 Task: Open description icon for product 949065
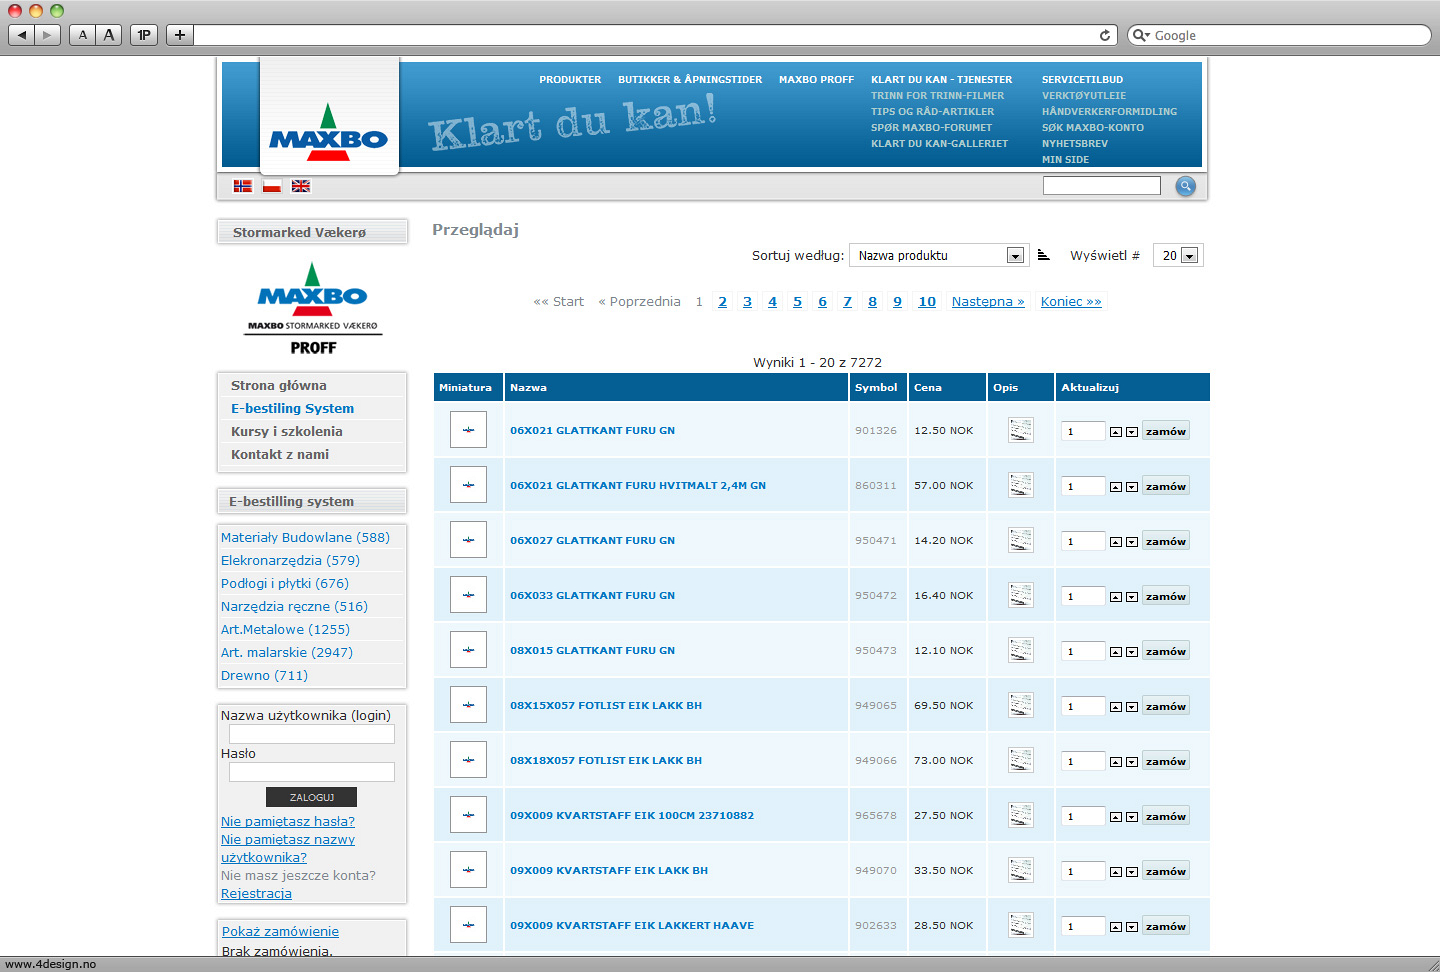tap(1020, 705)
